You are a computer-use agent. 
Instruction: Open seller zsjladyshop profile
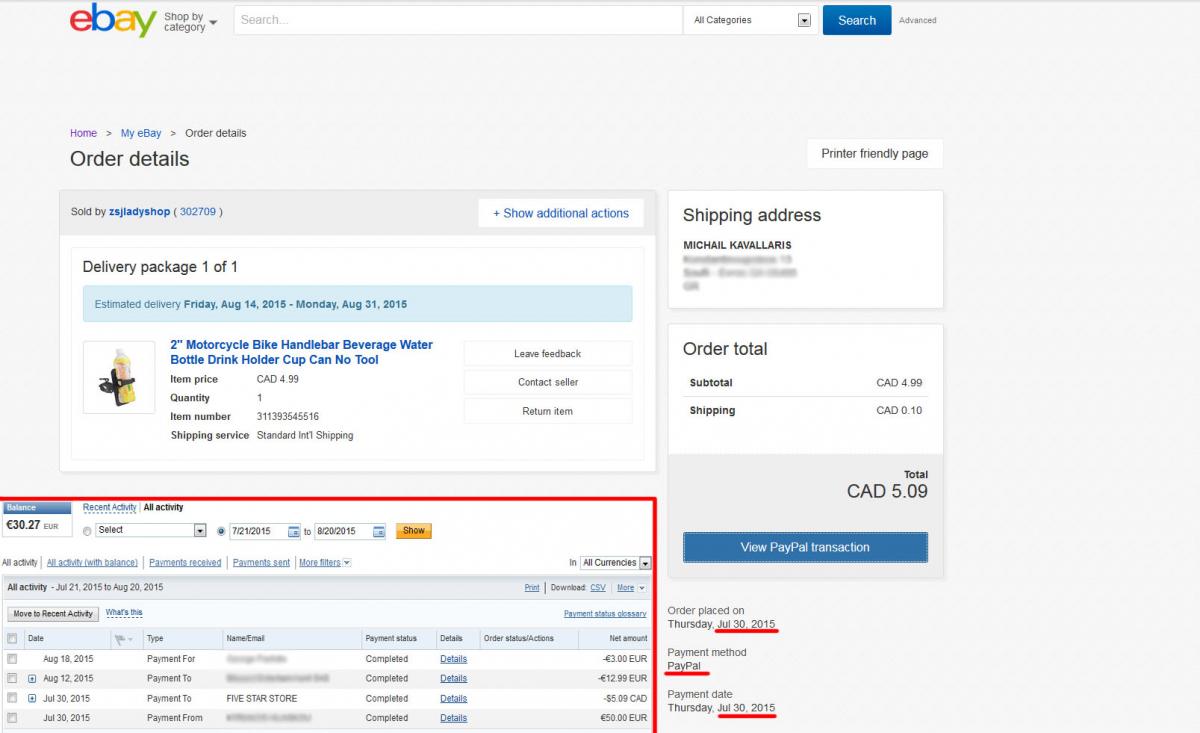point(139,212)
